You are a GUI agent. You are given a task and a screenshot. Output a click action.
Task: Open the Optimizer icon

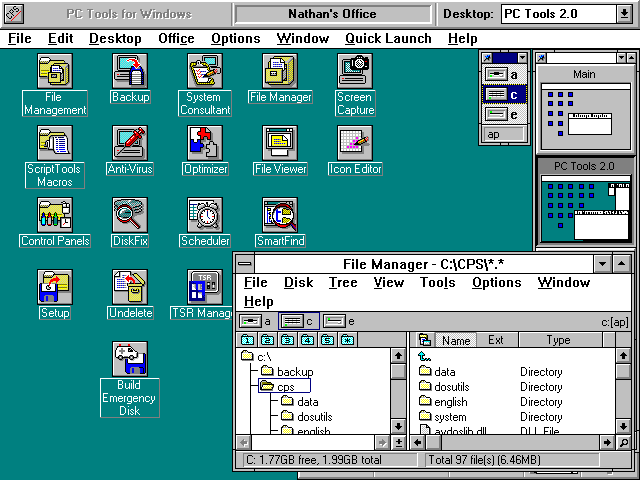204,143
